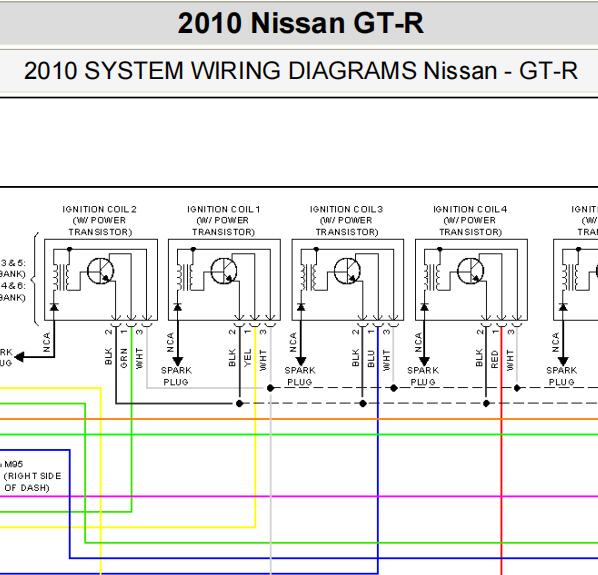This screenshot has width=598, height=575.
Task: Click the "BLK" wire label under Ignition Coil 2
Action: tap(108, 356)
